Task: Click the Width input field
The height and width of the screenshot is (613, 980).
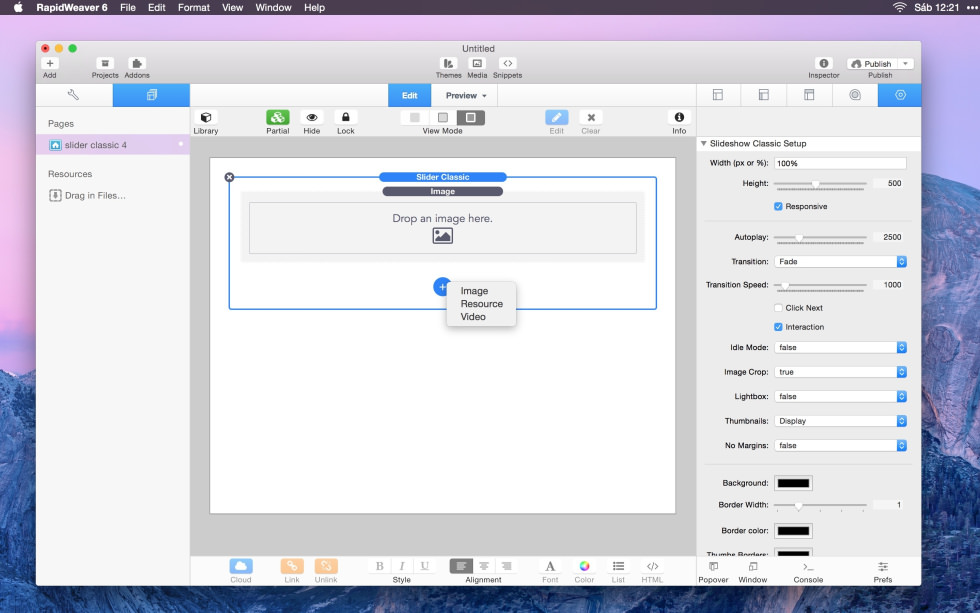Action: 840,163
